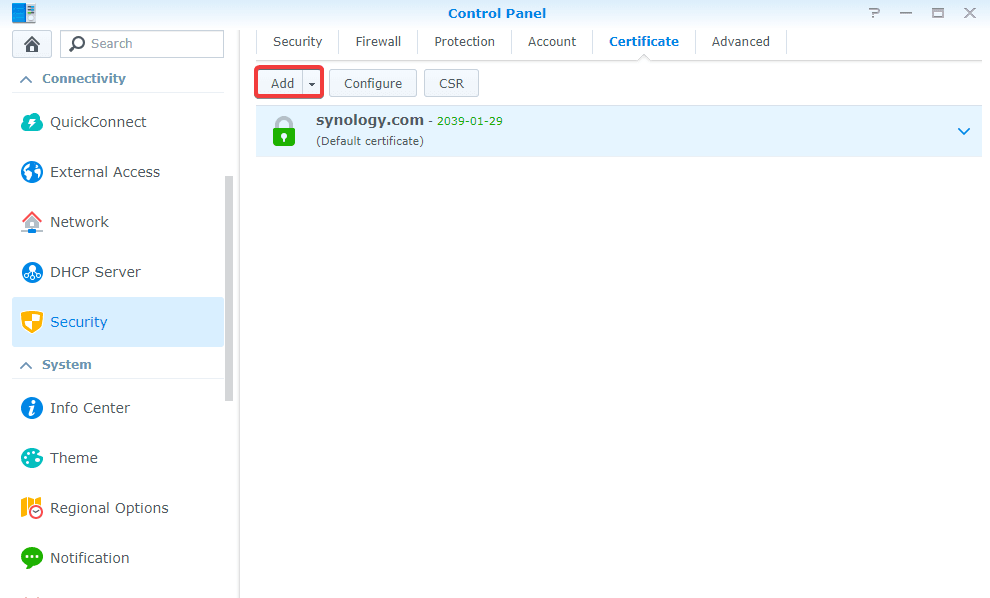Click the External Access globe icon
This screenshot has width=990, height=598.
32,172
